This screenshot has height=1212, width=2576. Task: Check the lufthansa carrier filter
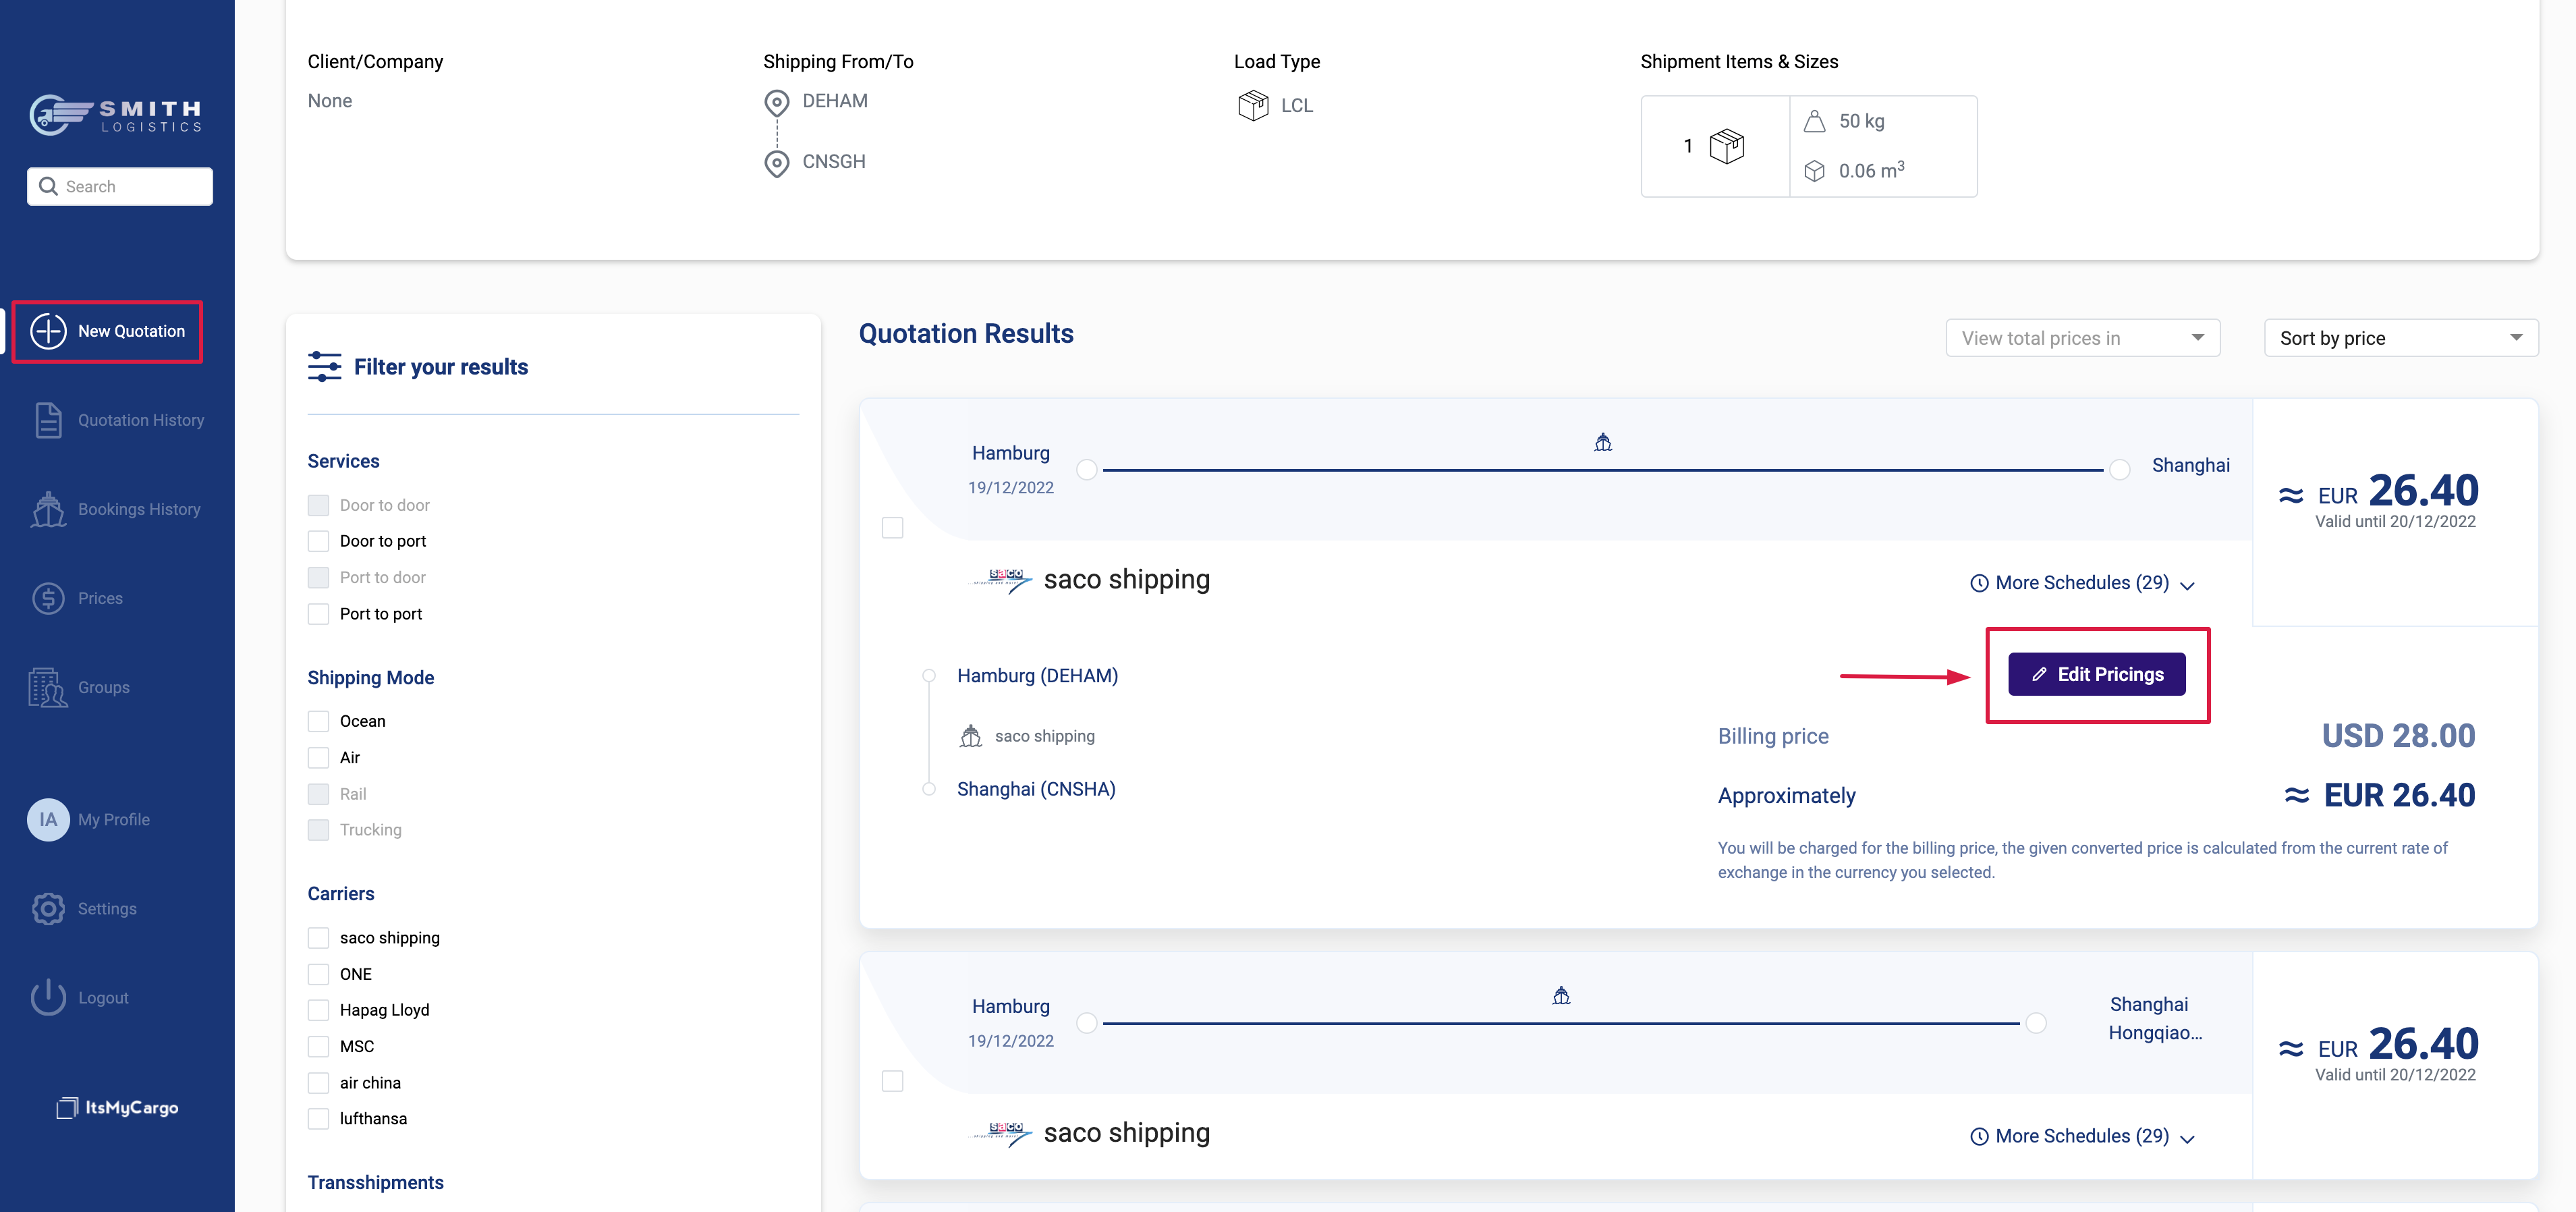[x=318, y=1118]
